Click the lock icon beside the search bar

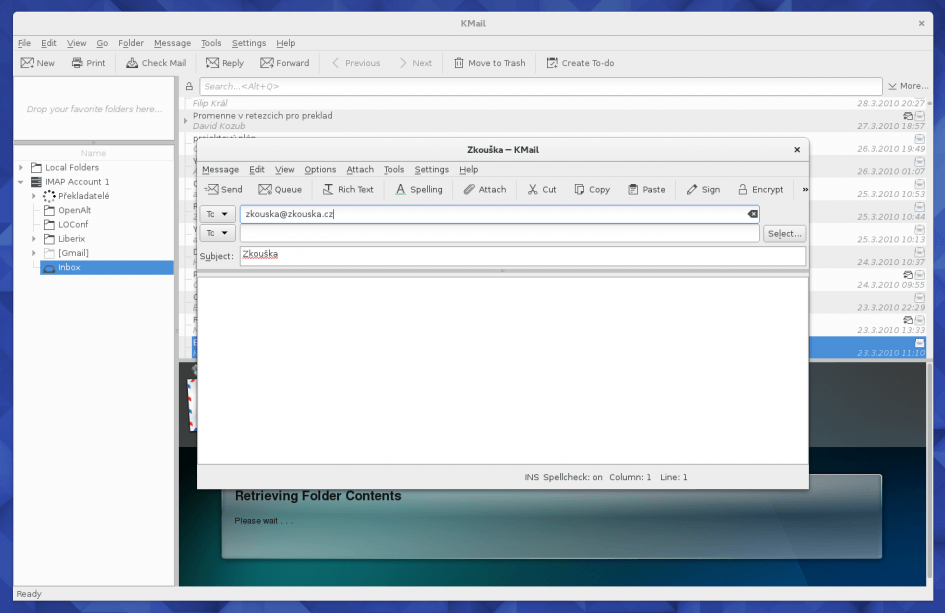coord(189,86)
